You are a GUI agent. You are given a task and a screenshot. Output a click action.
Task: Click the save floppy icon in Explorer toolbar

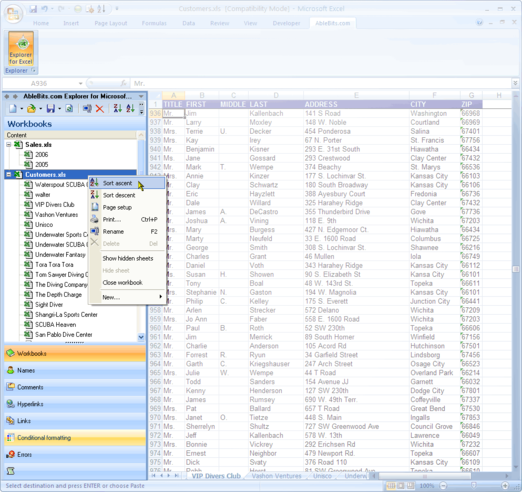click(51, 108)
